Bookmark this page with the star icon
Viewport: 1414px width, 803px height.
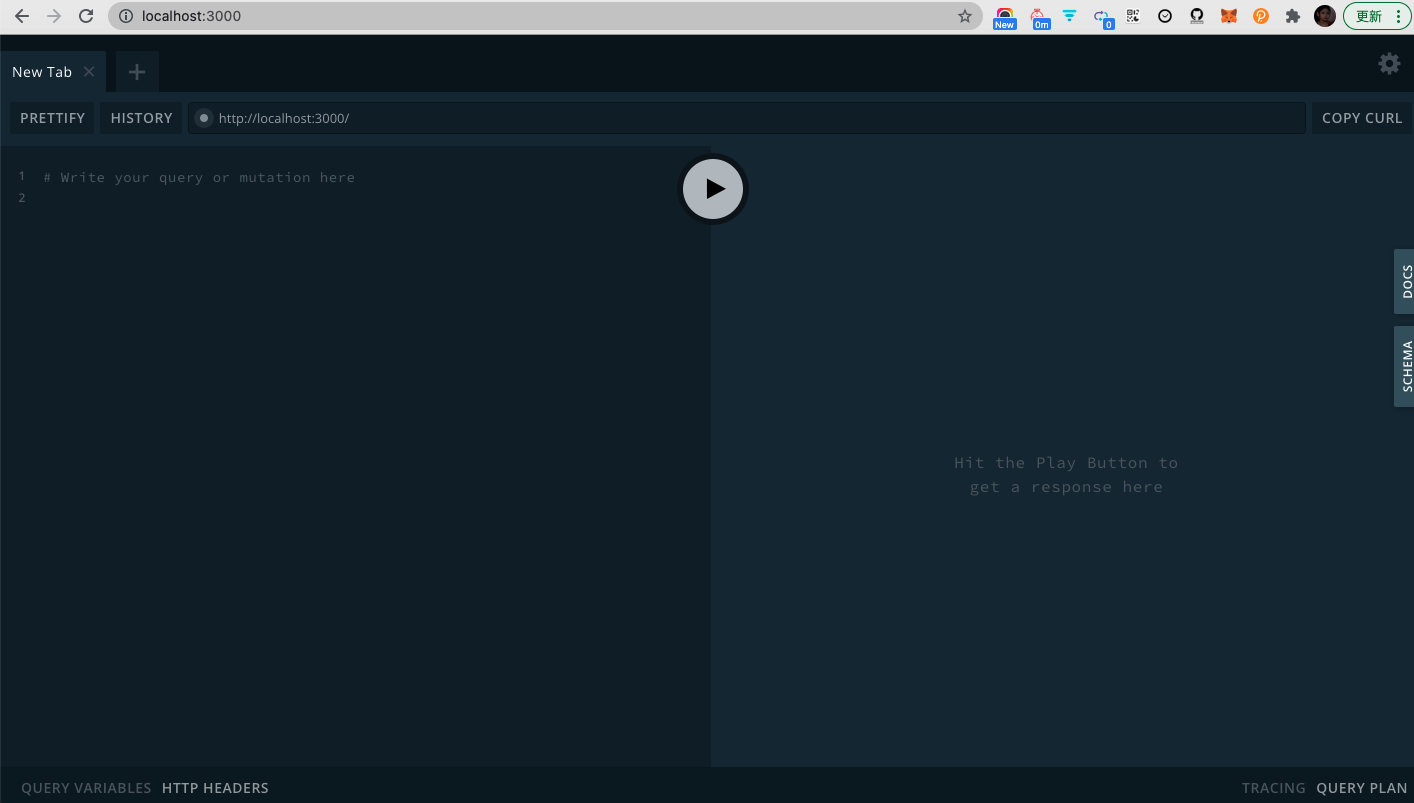point(964,16)
